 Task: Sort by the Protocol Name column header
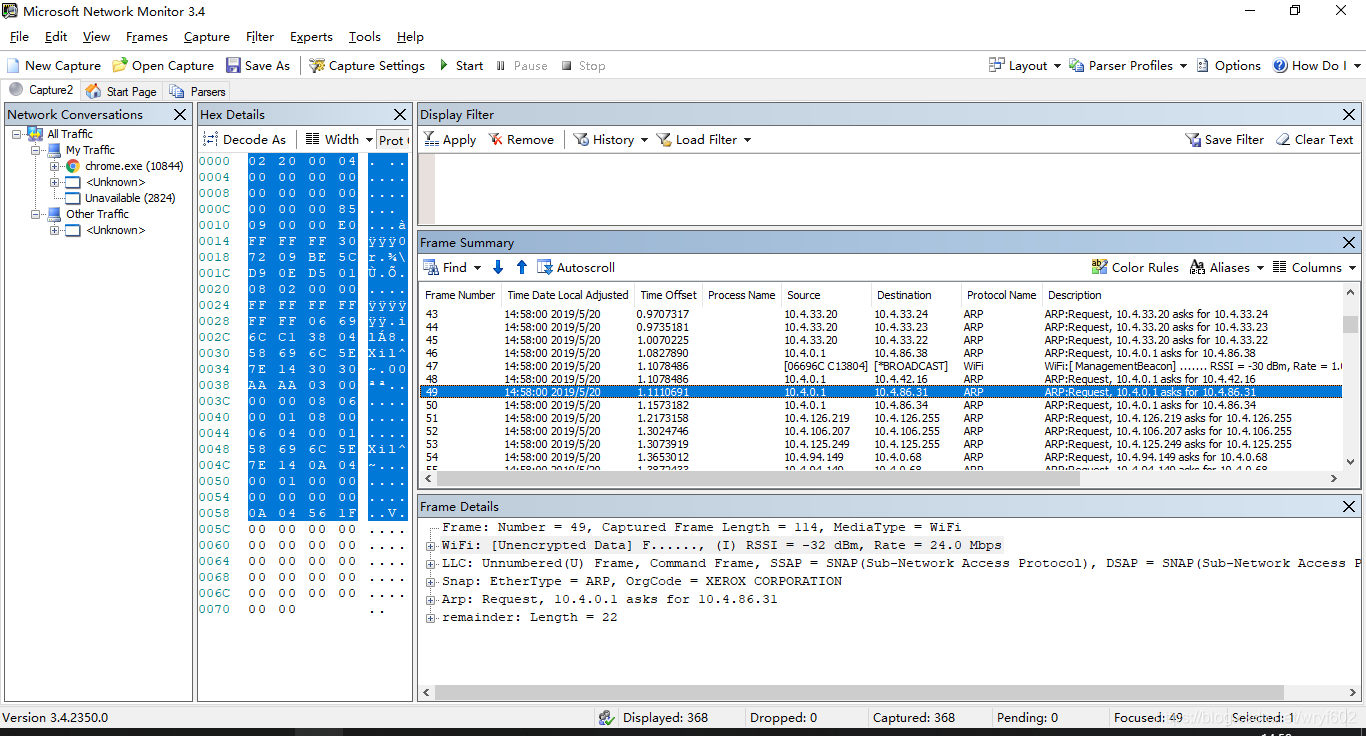coord(1000,295)
